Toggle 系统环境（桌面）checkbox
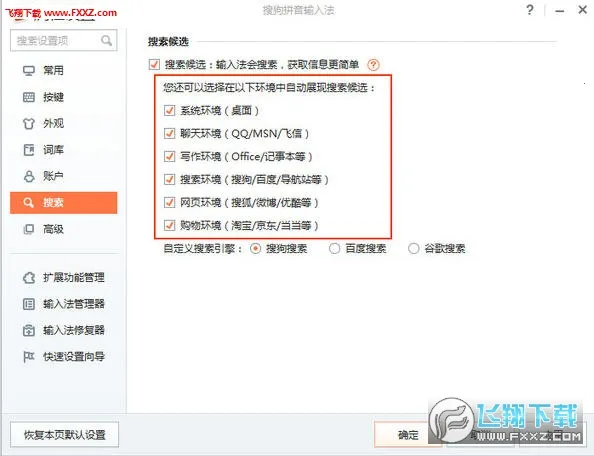The width and height of the screenshot is (594, 456). (169, 111)
